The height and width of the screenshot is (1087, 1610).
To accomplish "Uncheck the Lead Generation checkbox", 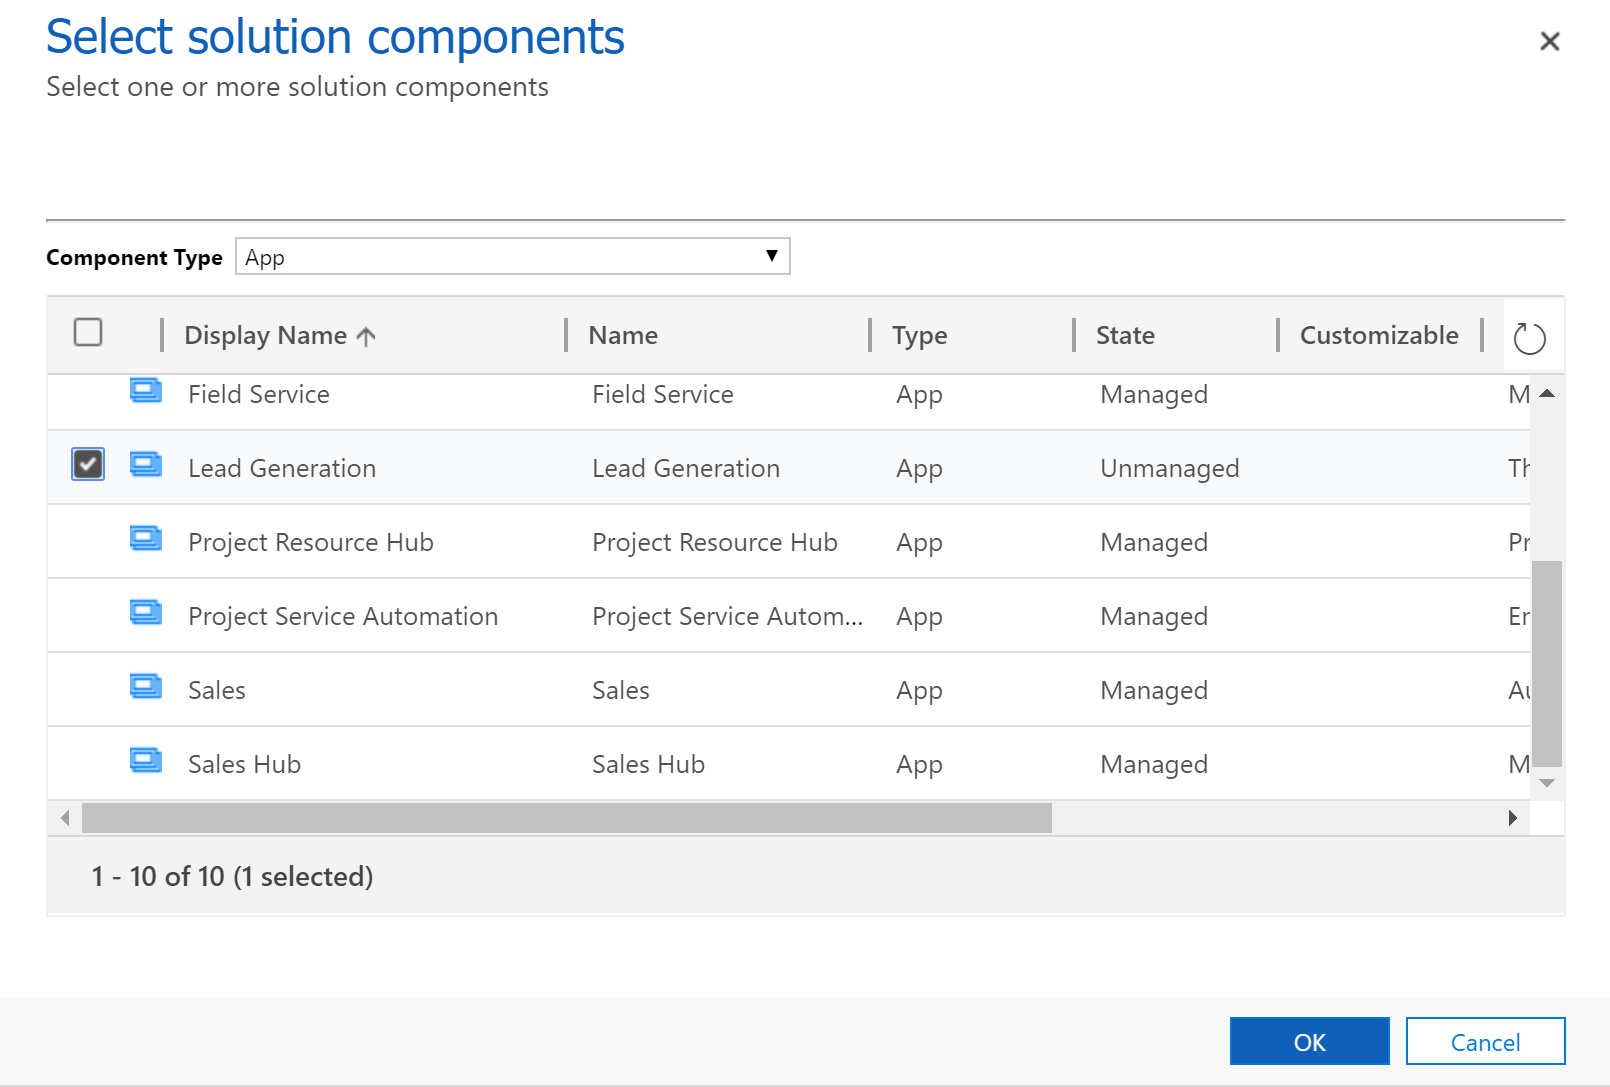I will click(x=88, y=464).
